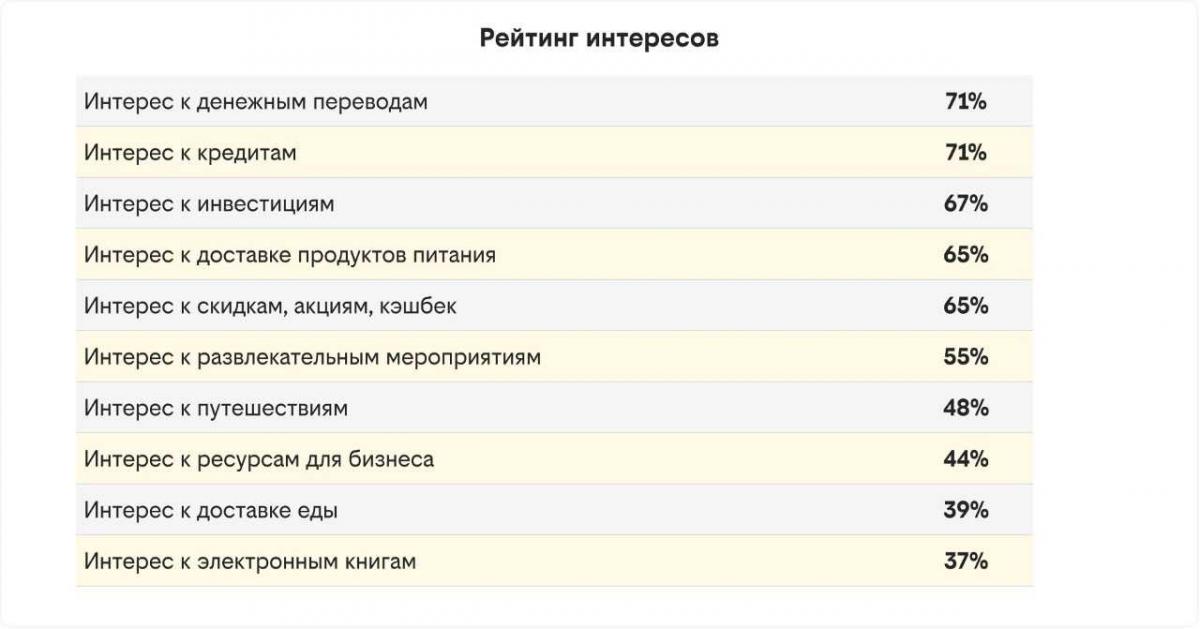Click the 55% value for развлекательным мероприятиям
This screenshot has height=629, width=1200.
tap(966, 356)
